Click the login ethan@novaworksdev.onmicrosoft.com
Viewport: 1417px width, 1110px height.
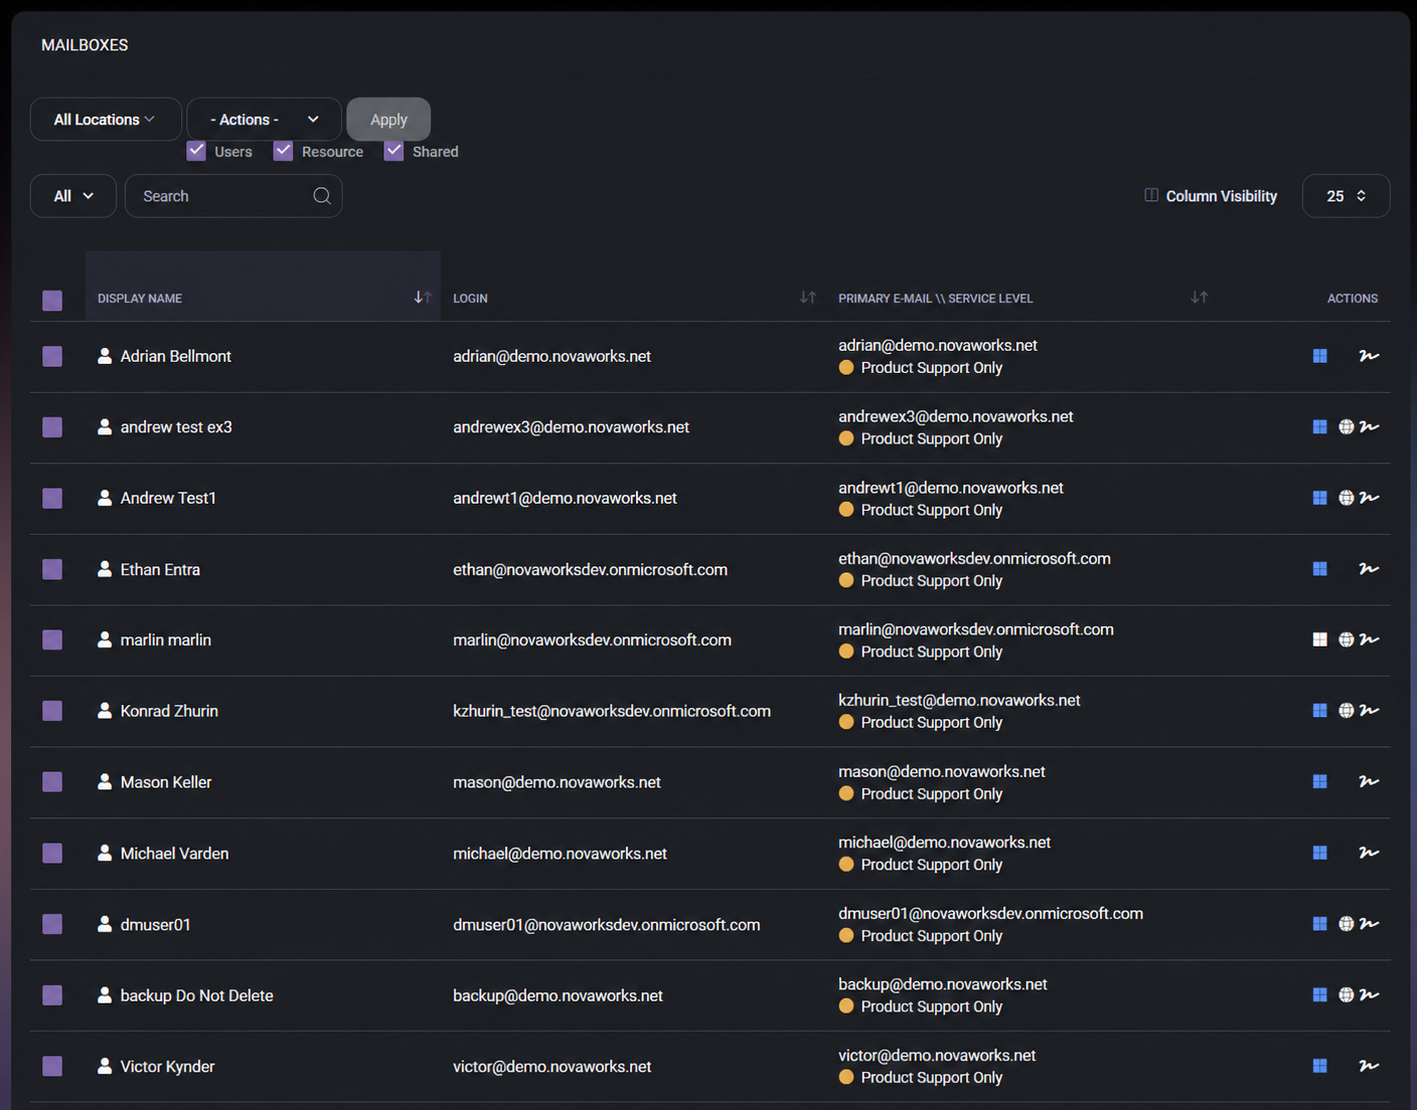[590, 569]
